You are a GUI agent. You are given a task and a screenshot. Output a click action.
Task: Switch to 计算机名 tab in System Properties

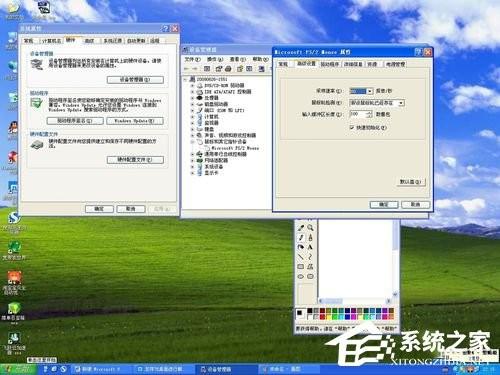(51, 41)
